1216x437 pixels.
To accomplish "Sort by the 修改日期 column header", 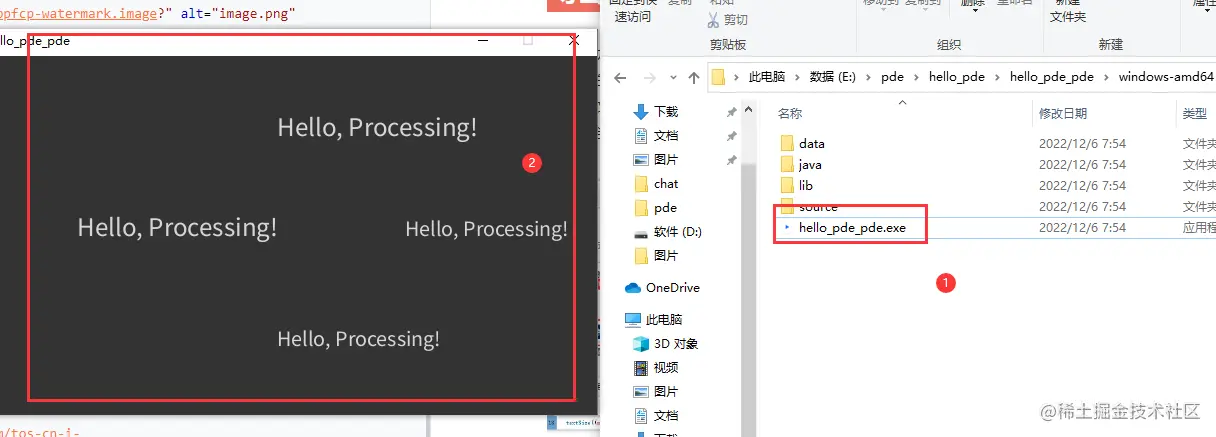I will (1062, 113).
